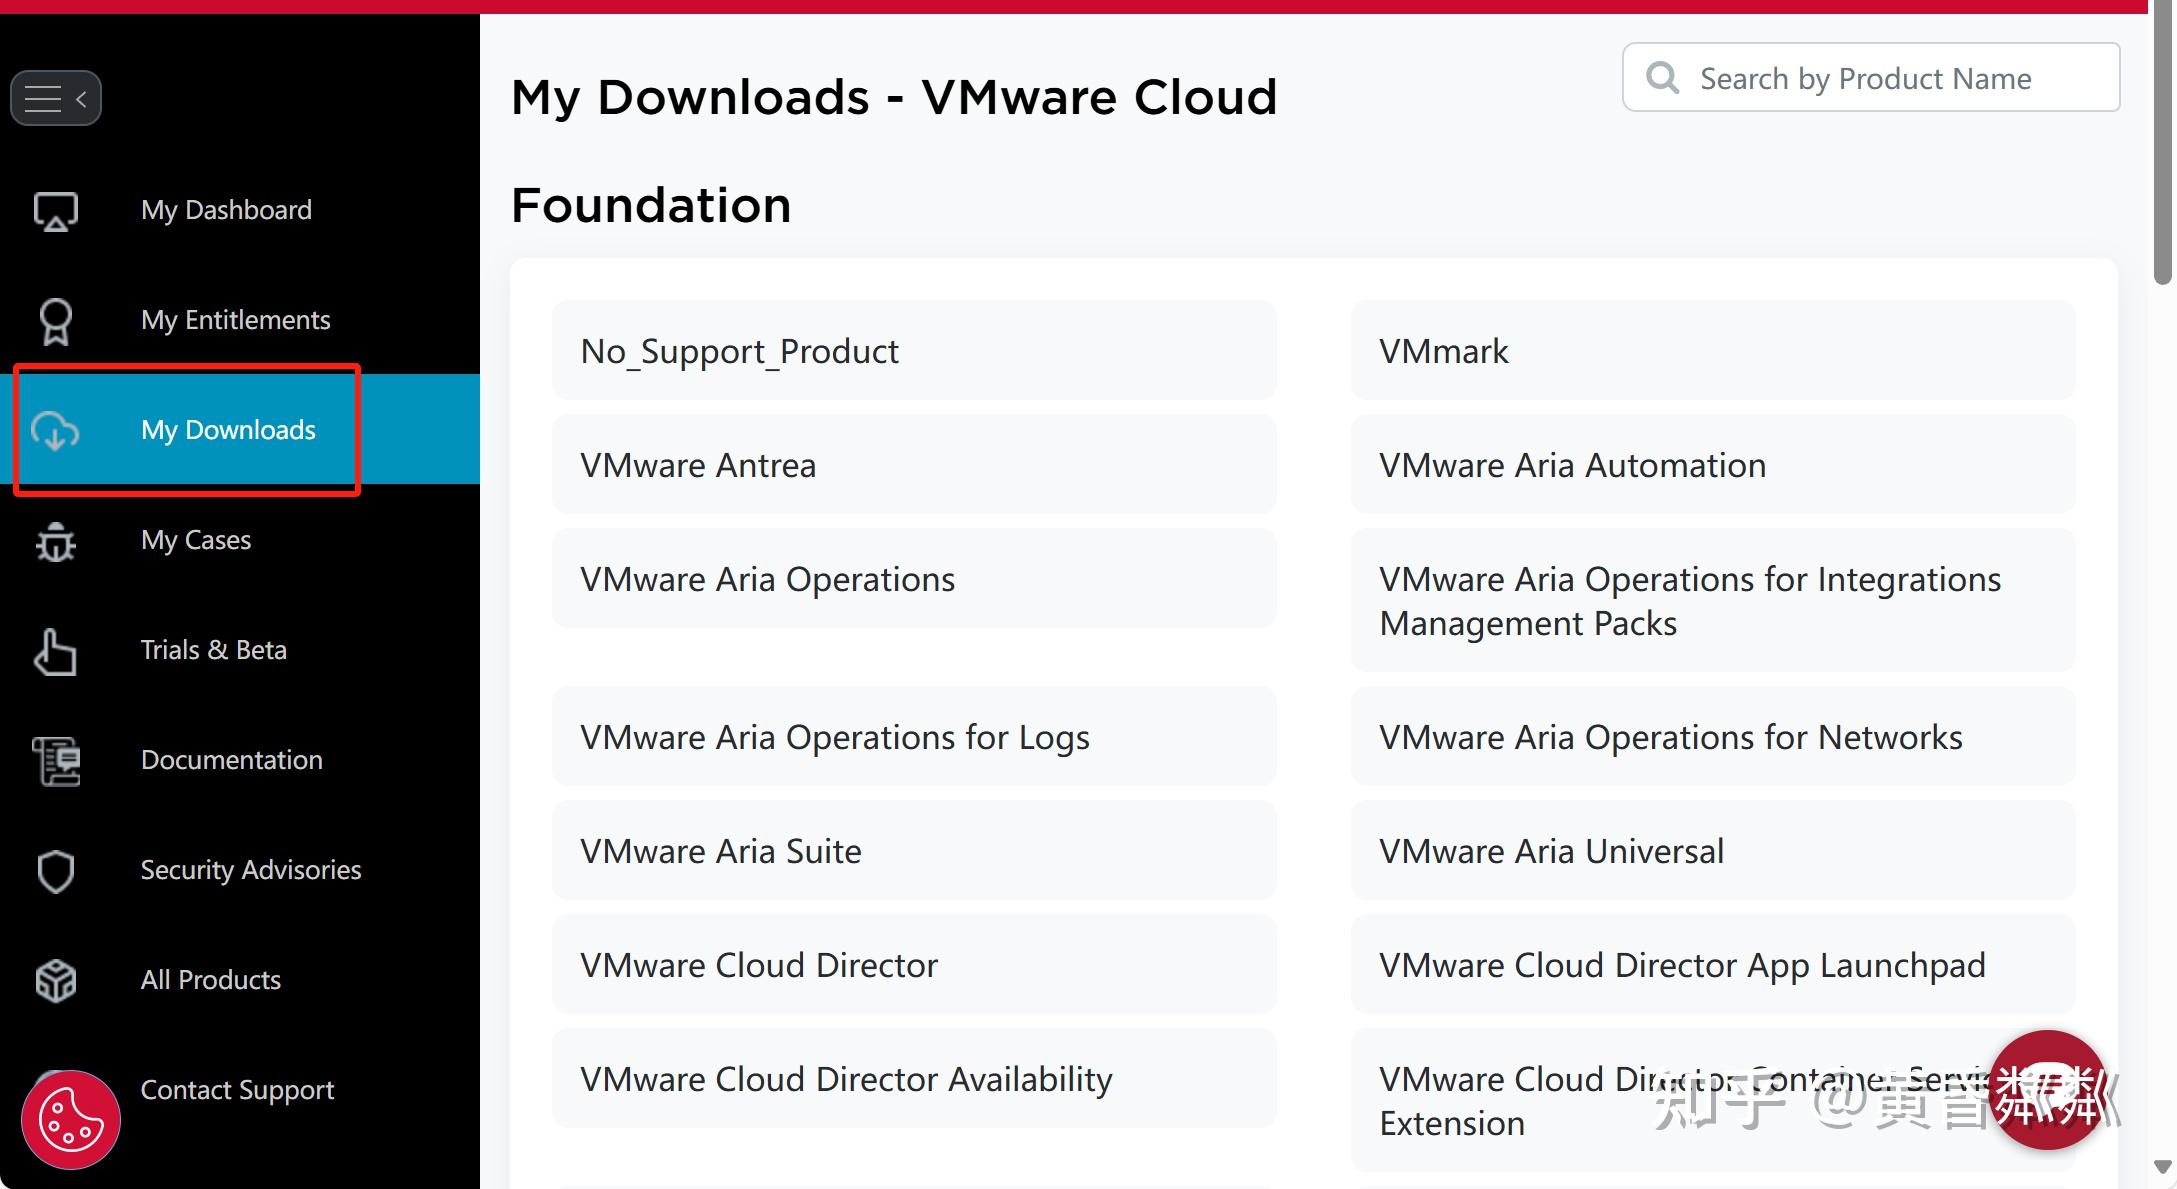2177x1189 pixels.
Task: Select the My Downloads menu entry
Action: [x=228, y=430]
